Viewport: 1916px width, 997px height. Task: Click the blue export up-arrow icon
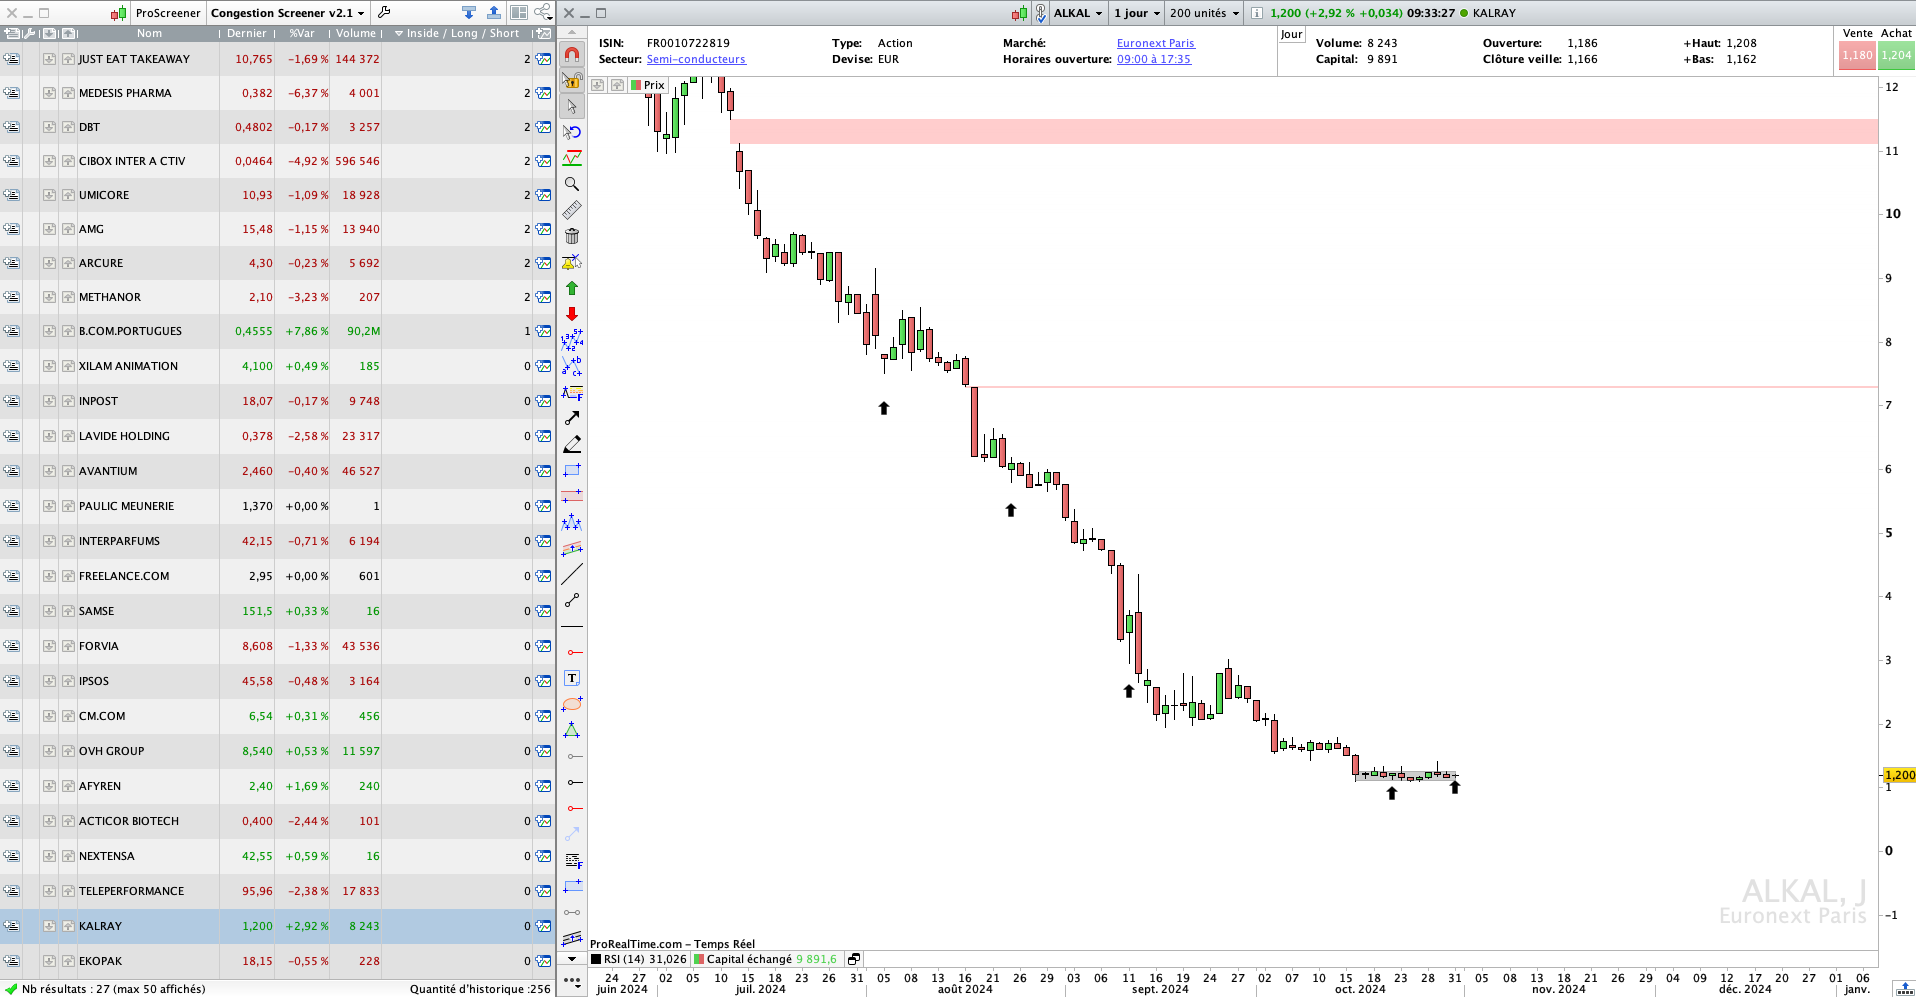click(x=494, y=13)
